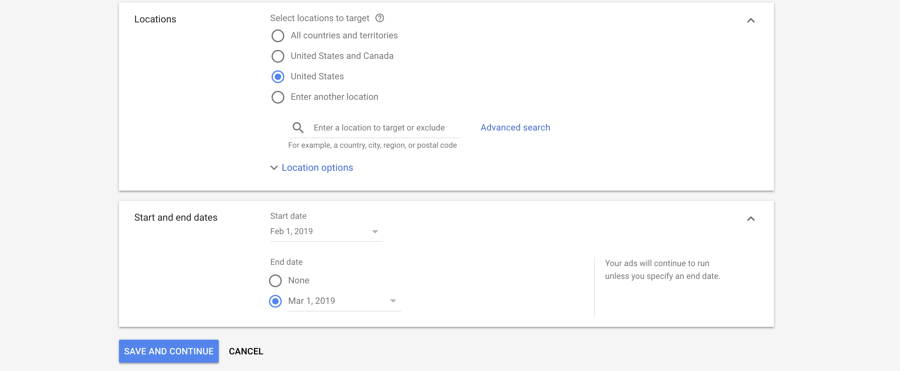Screen dimensions: 900x371
Task: Open the end date Mar 1, 2019 dropdown
Action: [x=344, y=301]
